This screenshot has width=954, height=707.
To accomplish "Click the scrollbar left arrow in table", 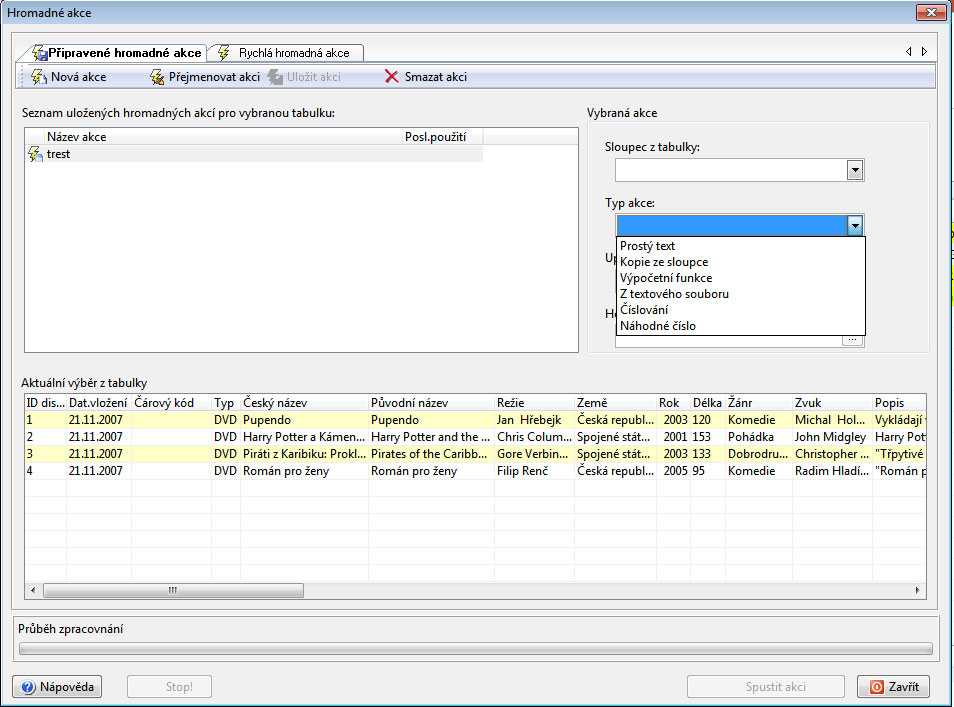I will 33,590.
